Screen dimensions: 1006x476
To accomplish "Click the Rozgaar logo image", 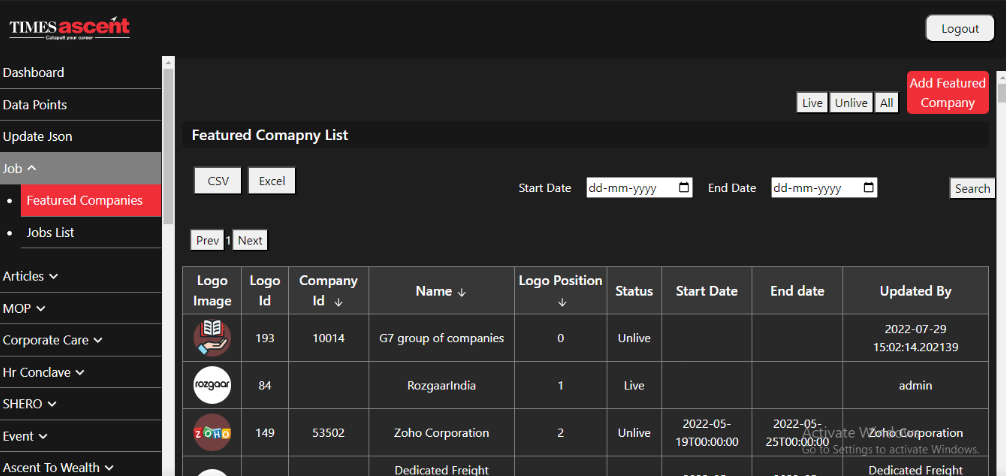I will coord(212,385).
